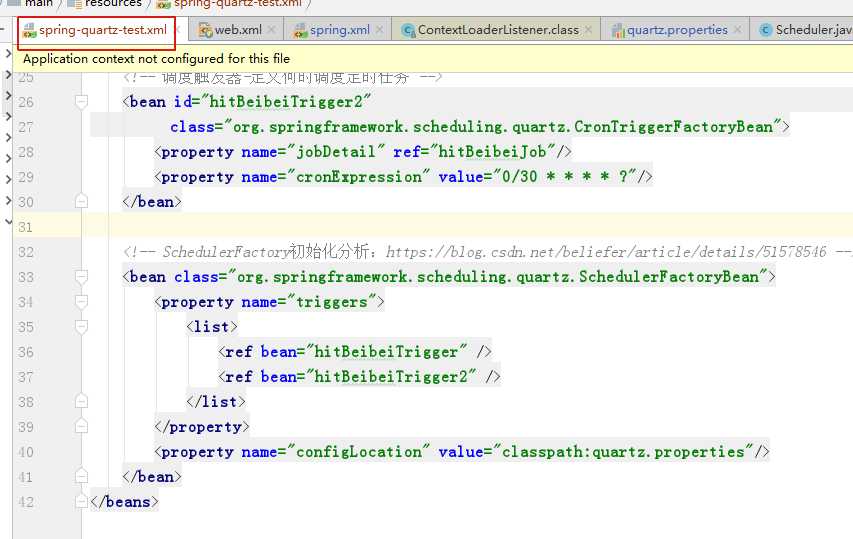Viewport: 853px width, 539px height.
Task: Click the cronExpression property name
Action: pyautogui.click(x=359, y=177)
